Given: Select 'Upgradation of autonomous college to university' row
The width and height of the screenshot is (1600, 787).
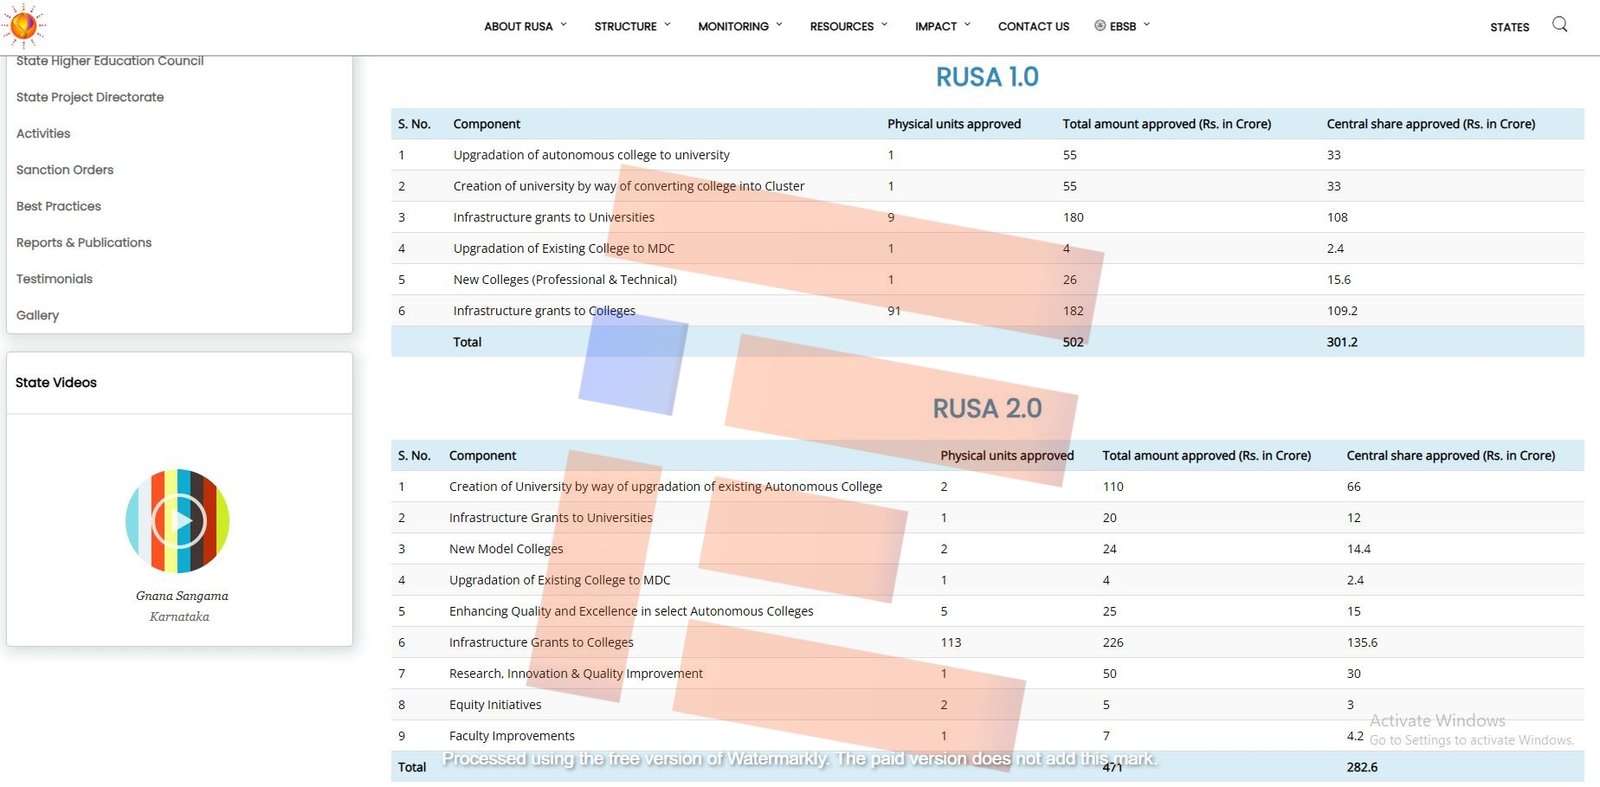Looking at the screenshot, I should click(987, 155).
